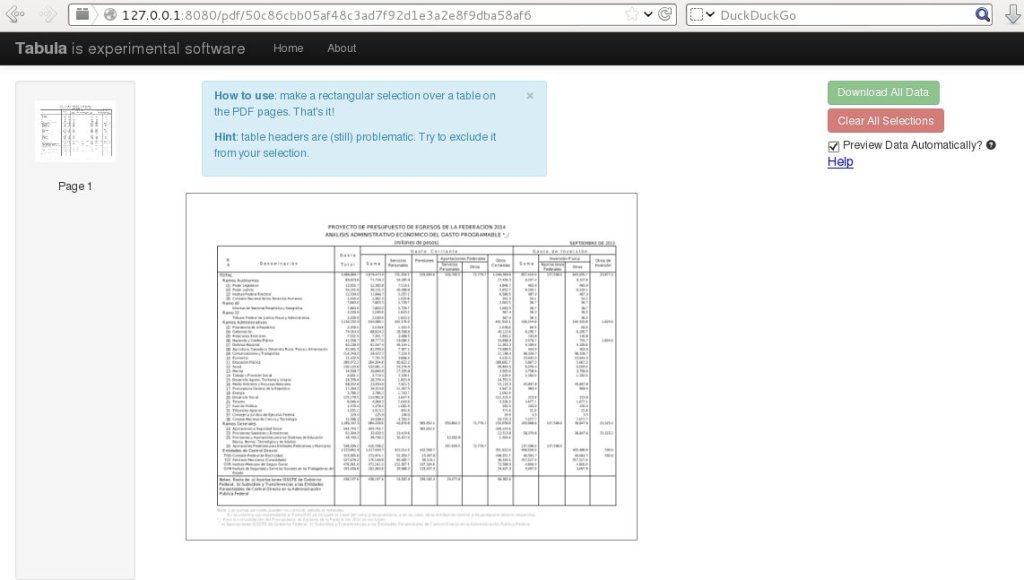Click the bookmark star in URL bar
This screenshot has width=1024, height=580.
(630, 15)
